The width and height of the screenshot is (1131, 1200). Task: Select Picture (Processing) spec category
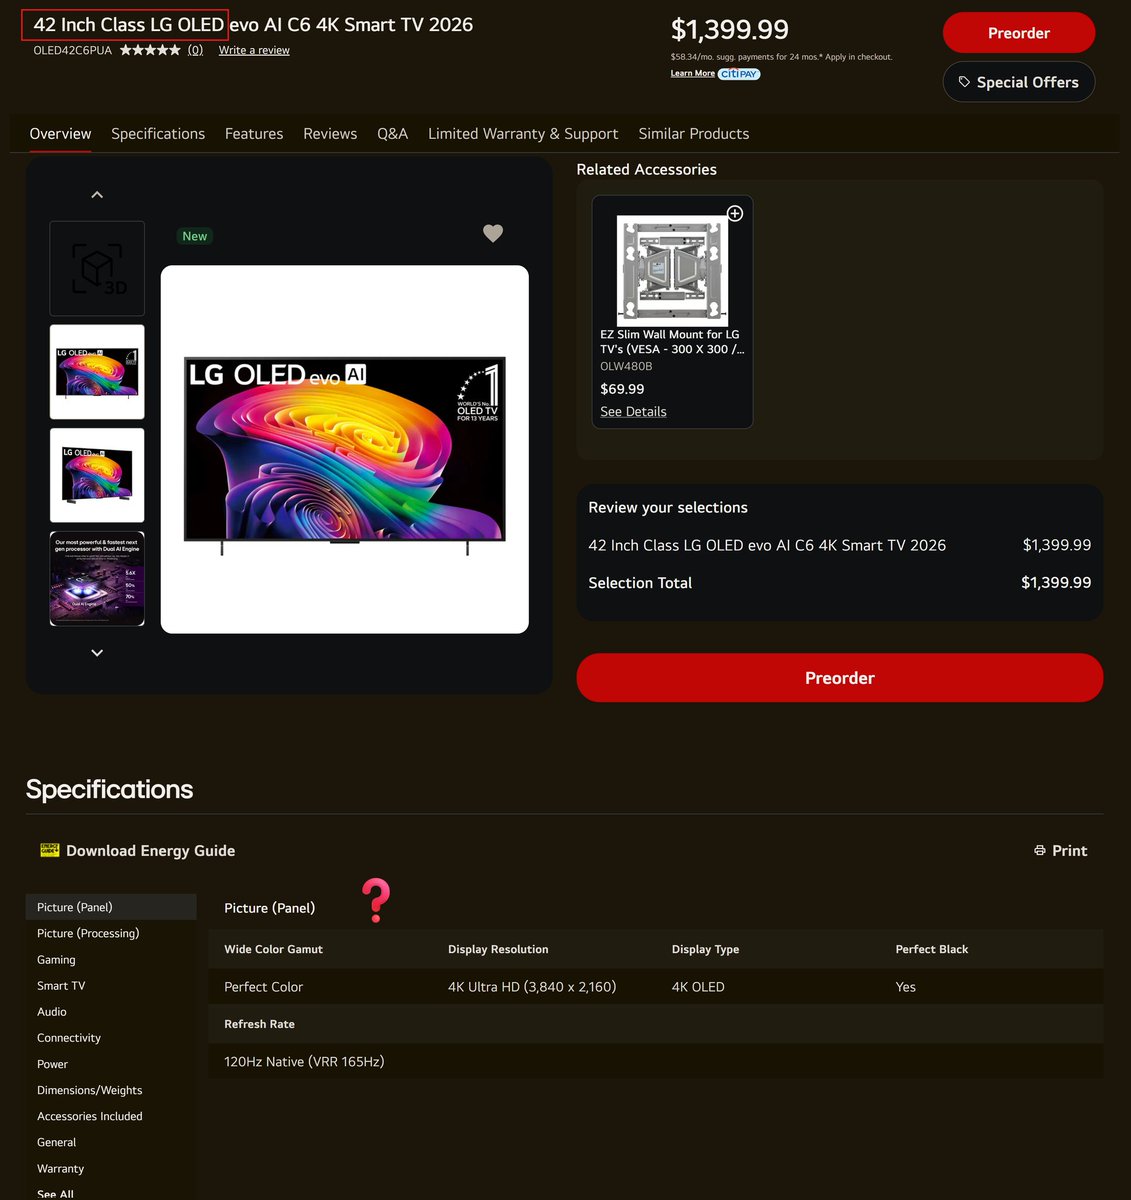coord(88,933)
